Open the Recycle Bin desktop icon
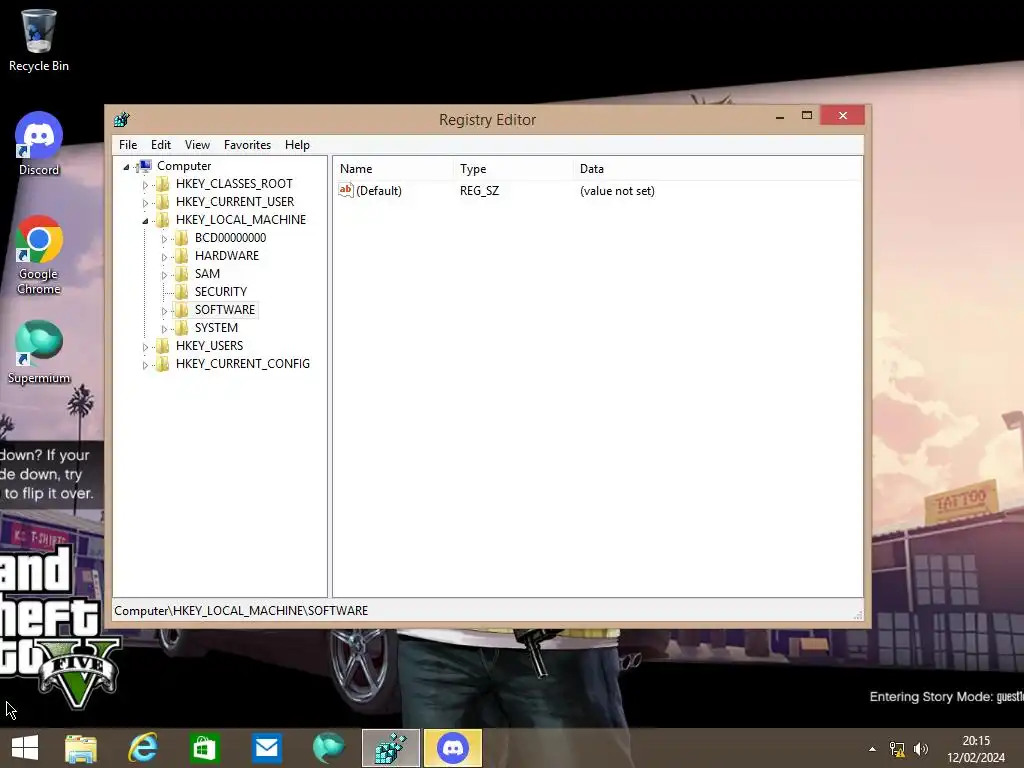Image resolution: width=1024 pixels, height=768 pixels. click(x=39, y=40)
